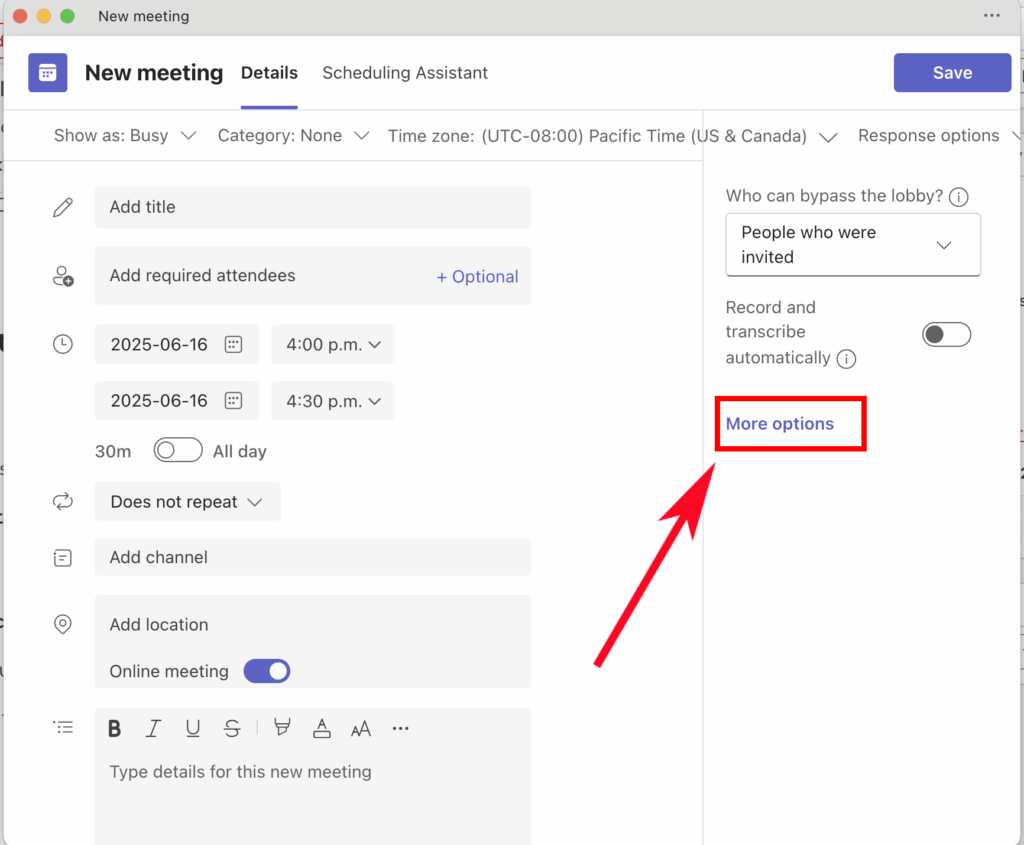Turn off the Online meeting toggle
The image size is (1024, 845).
tap(267, 671)
